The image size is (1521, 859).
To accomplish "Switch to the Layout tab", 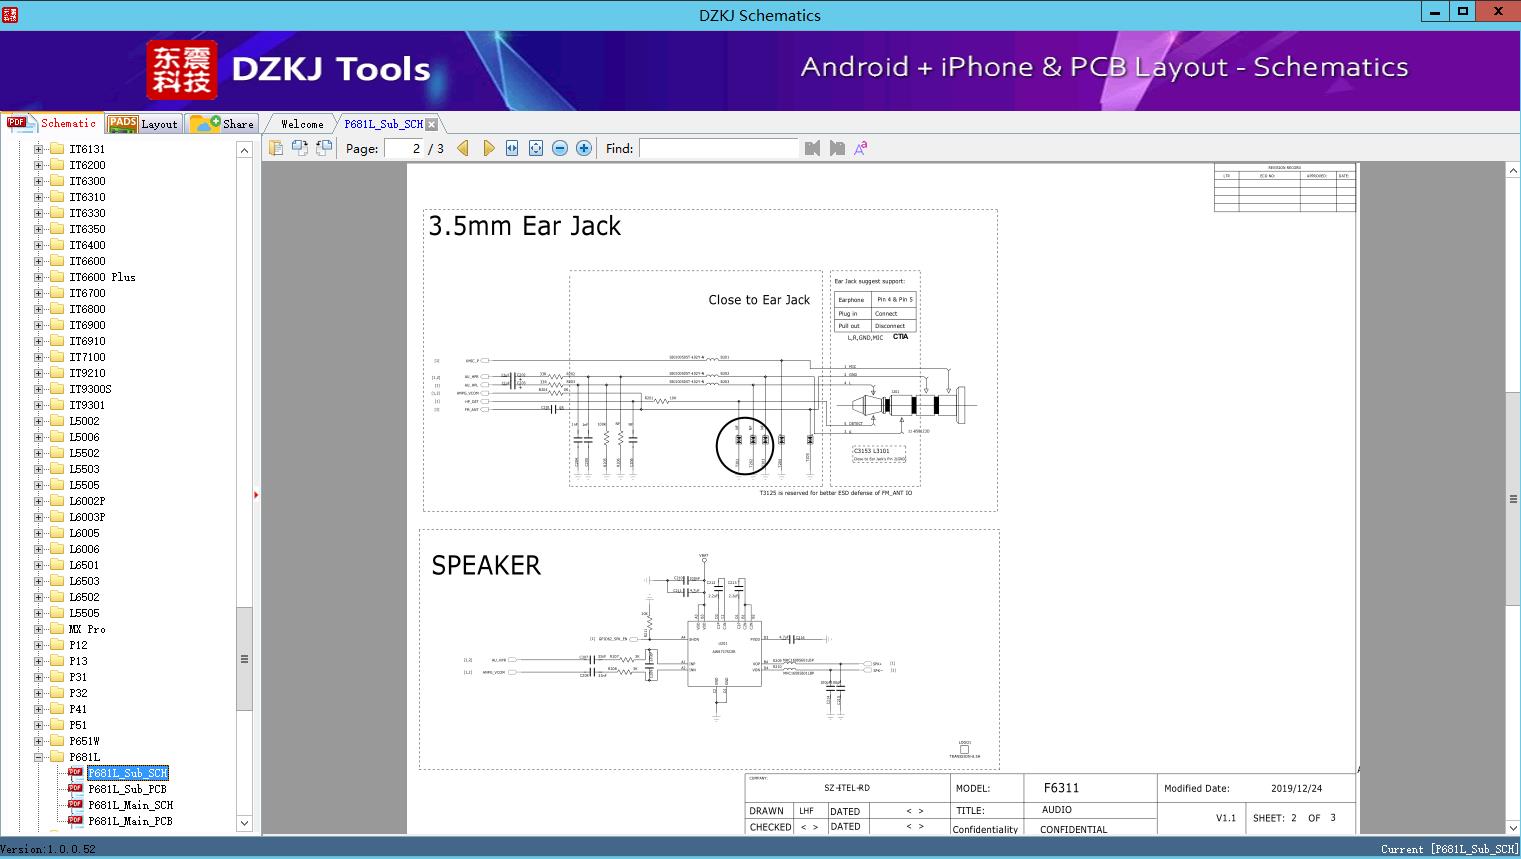I will click(x=144, y=123).
